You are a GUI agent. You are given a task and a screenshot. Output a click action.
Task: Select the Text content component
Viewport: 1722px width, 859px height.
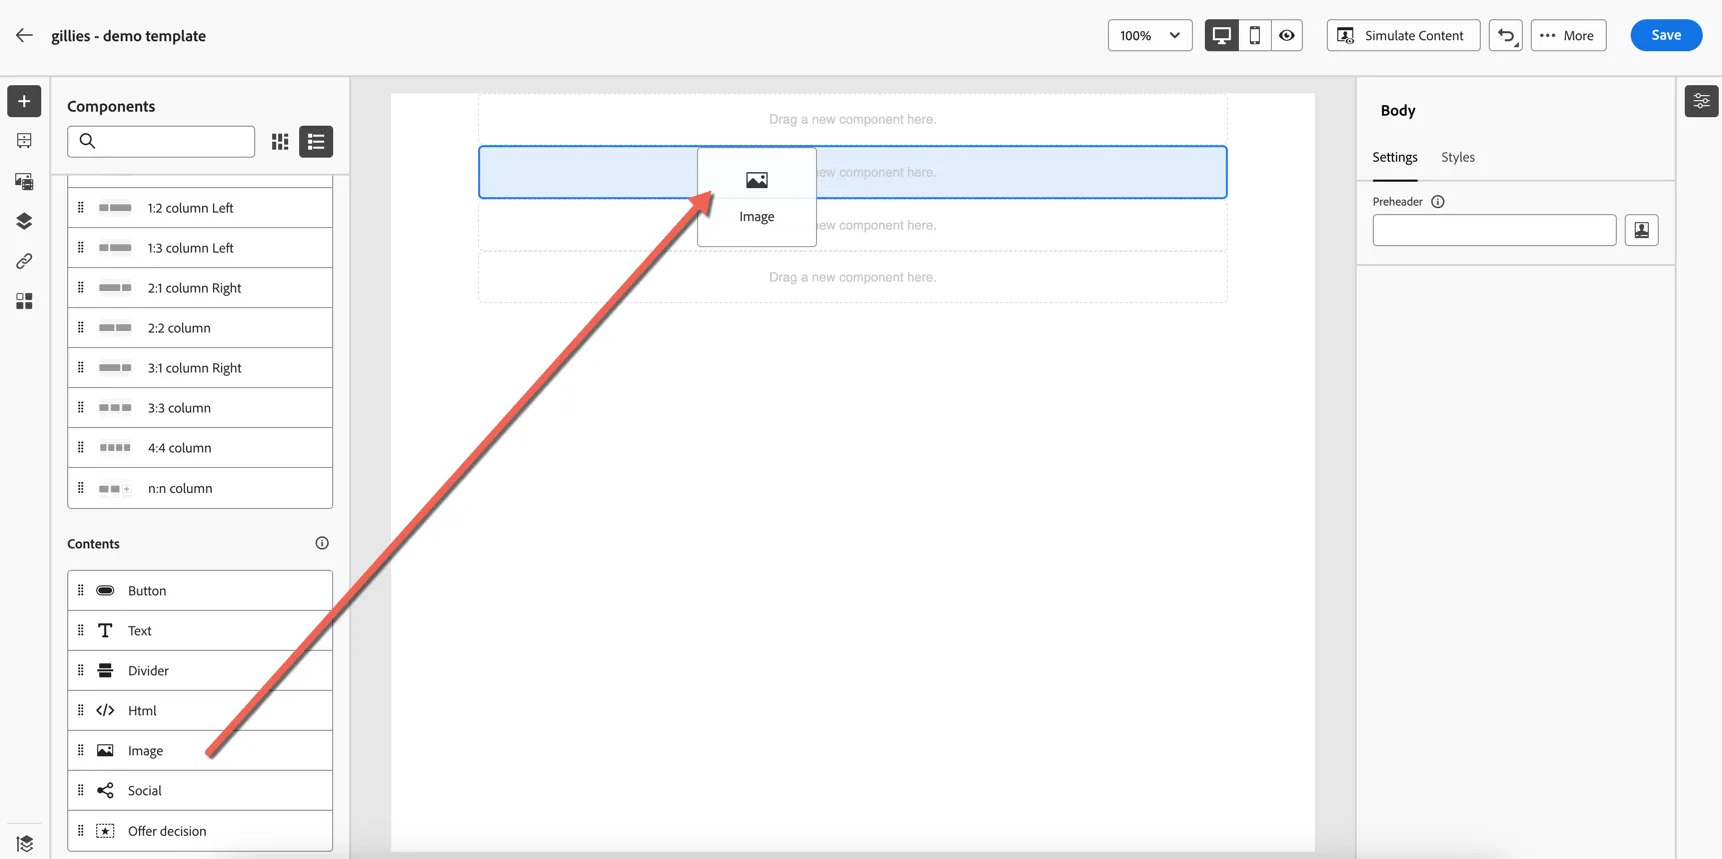tap(200, 630)
